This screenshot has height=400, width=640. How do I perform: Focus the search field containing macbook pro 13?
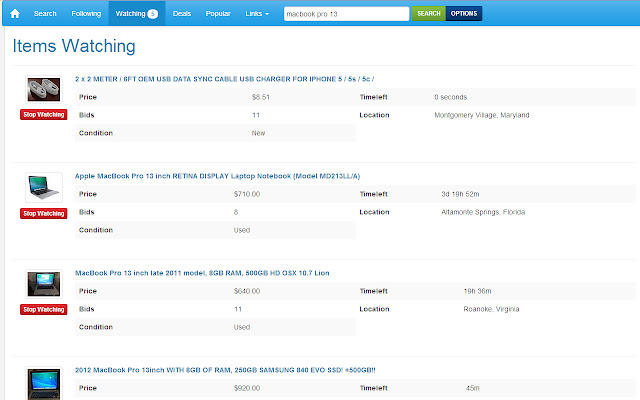coord(346,14)
